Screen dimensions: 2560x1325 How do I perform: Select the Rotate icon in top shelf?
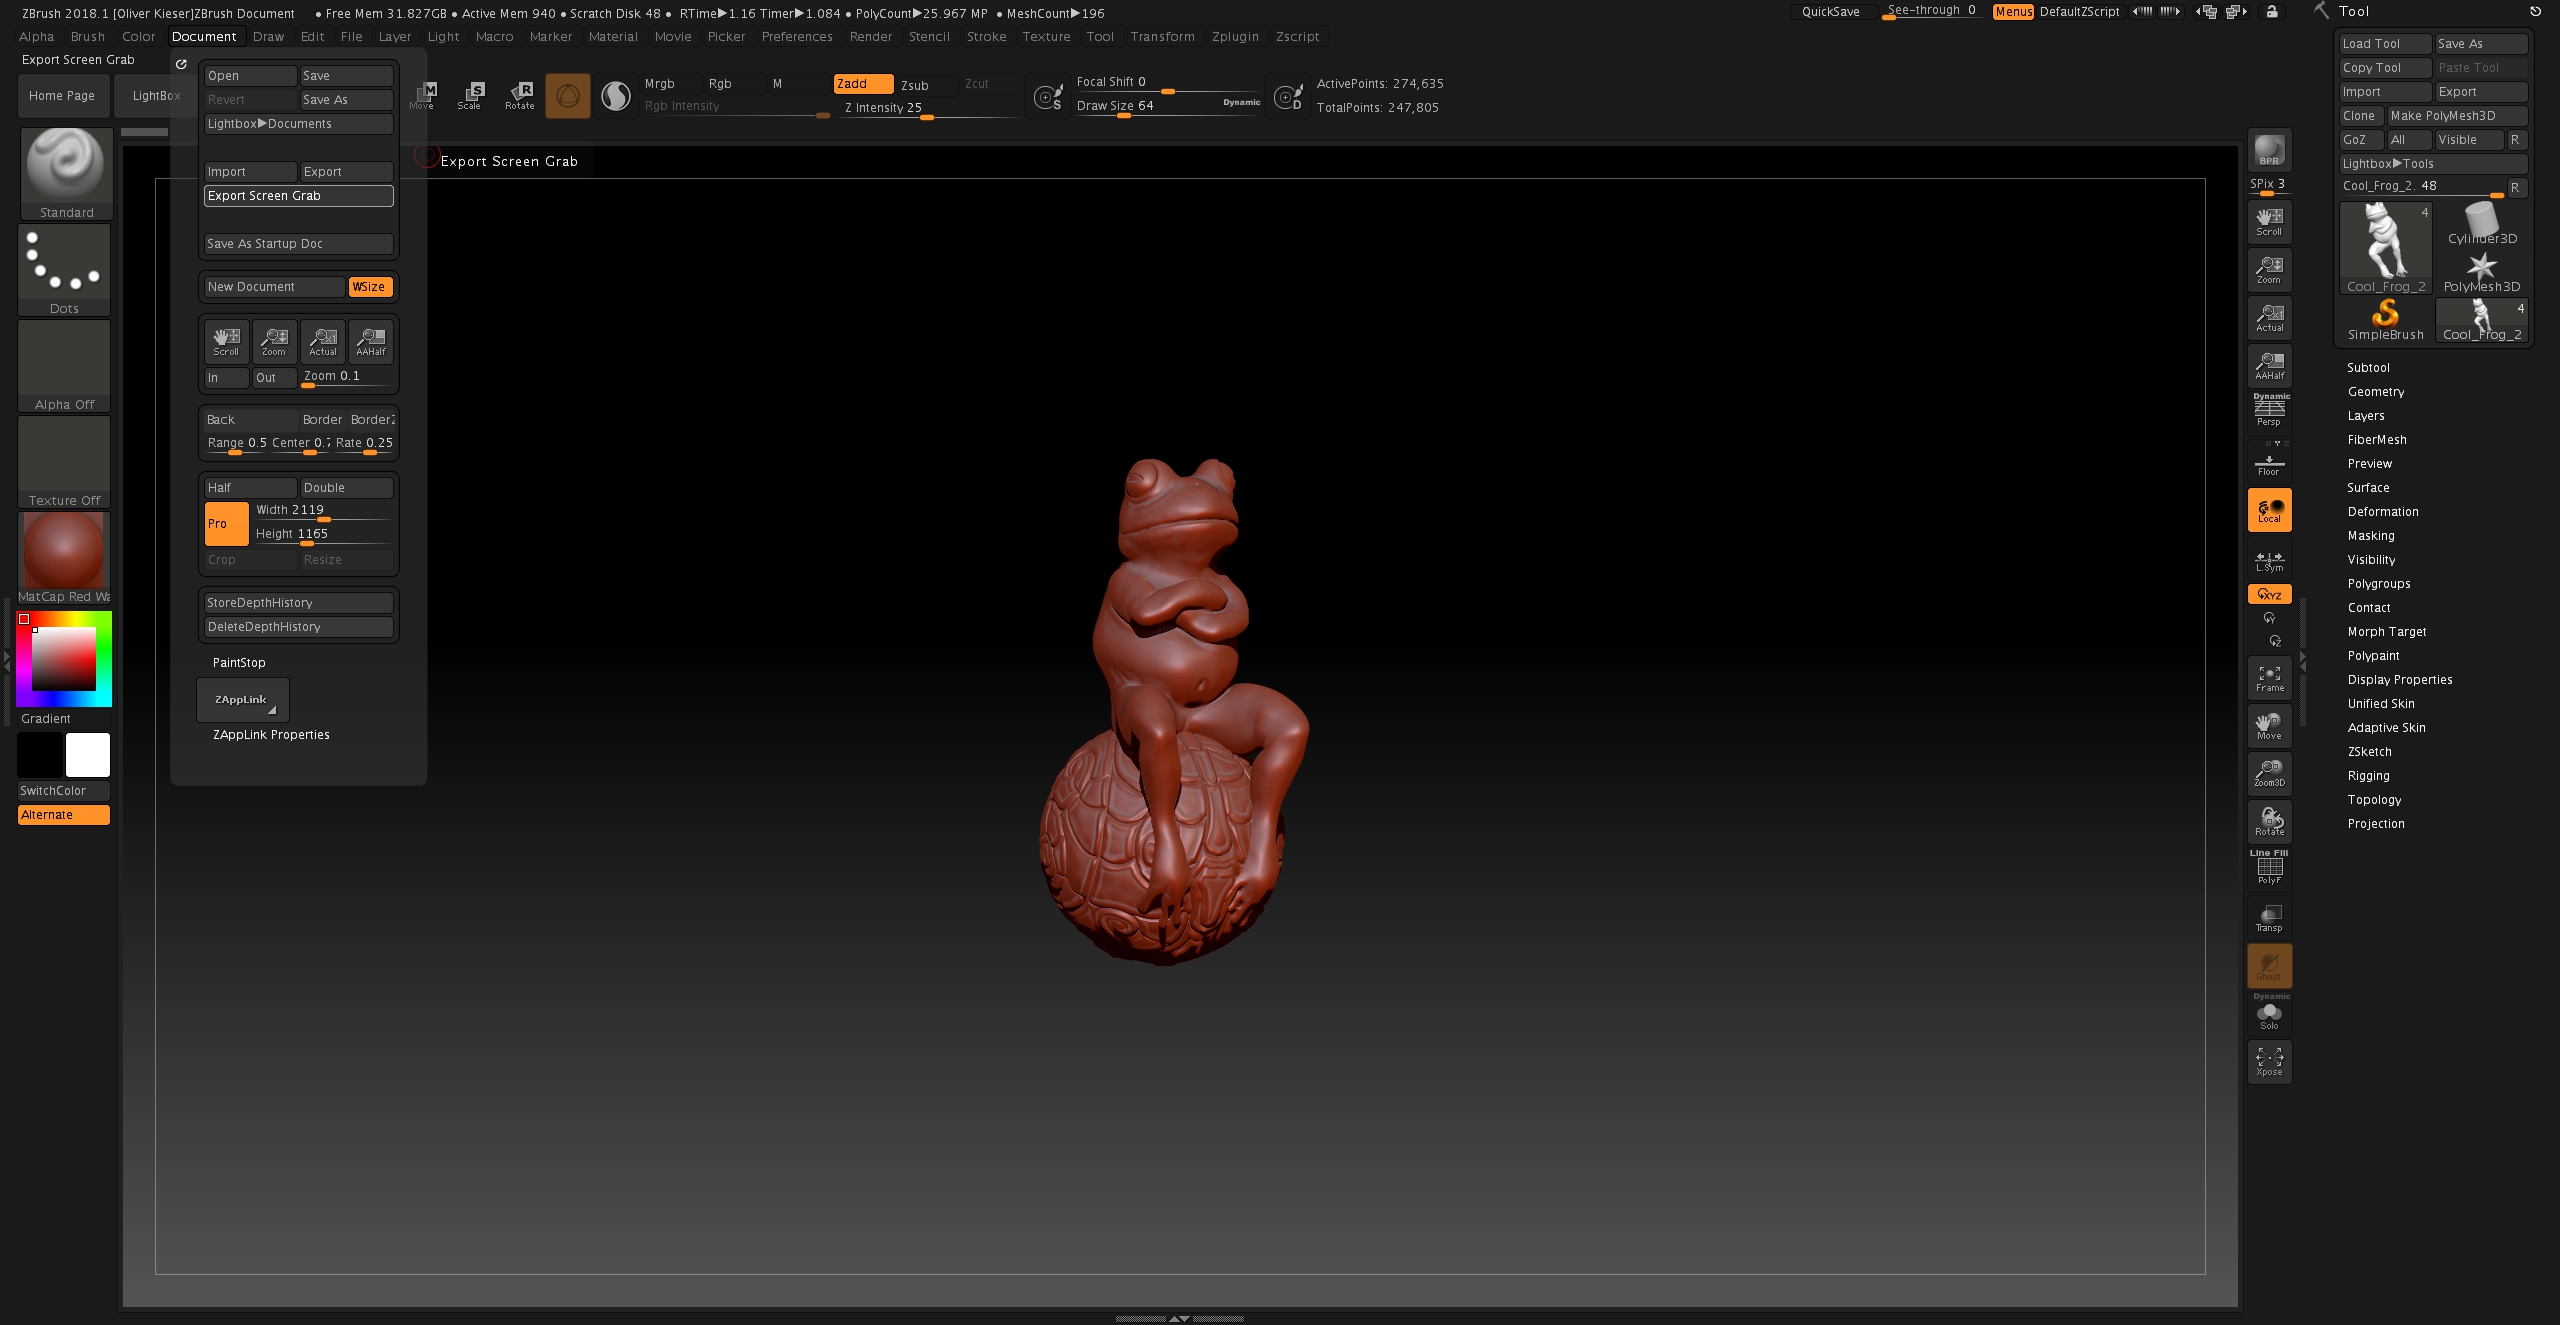tap(519, 96)
